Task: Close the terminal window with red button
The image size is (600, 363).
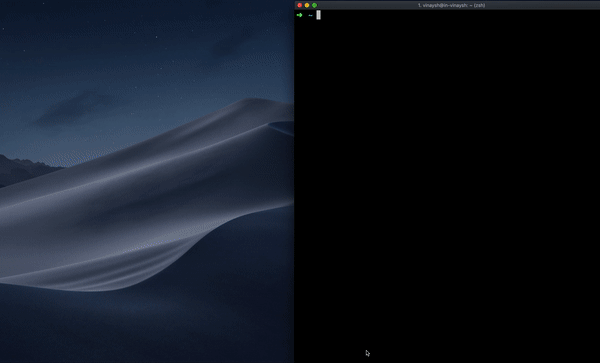Action: (300, 5)
